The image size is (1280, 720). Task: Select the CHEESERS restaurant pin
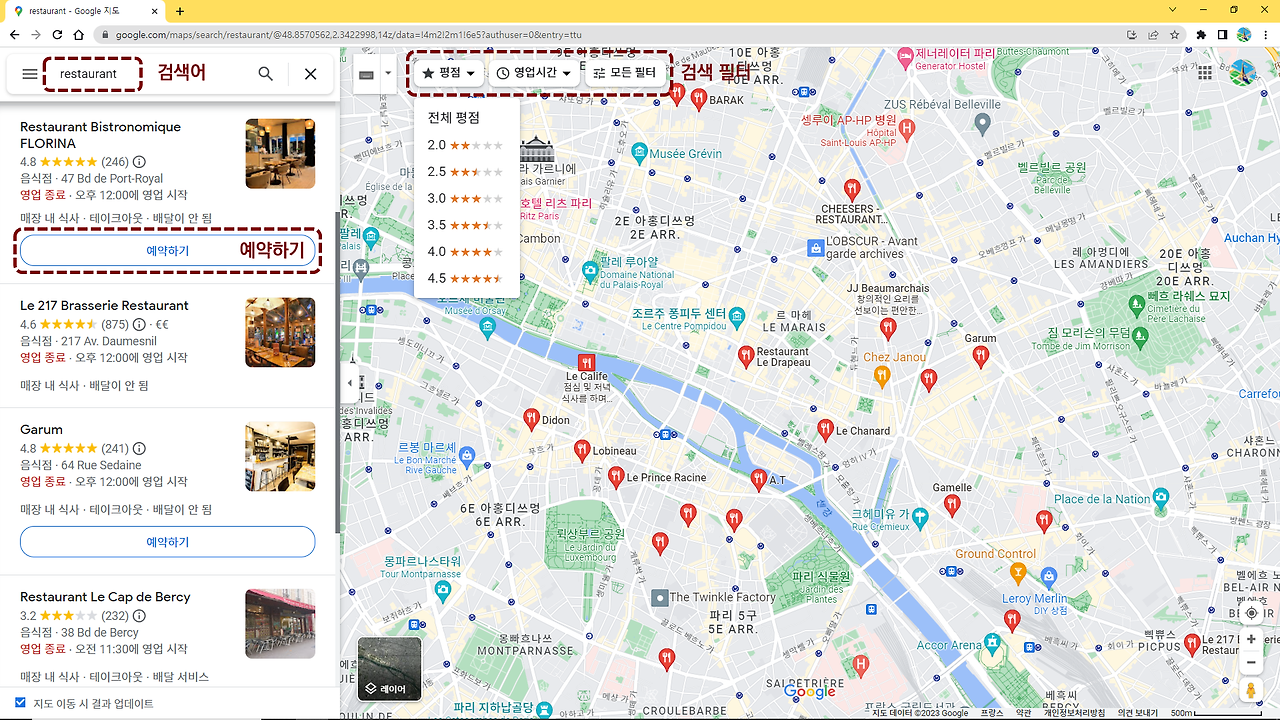click(852, 188)
